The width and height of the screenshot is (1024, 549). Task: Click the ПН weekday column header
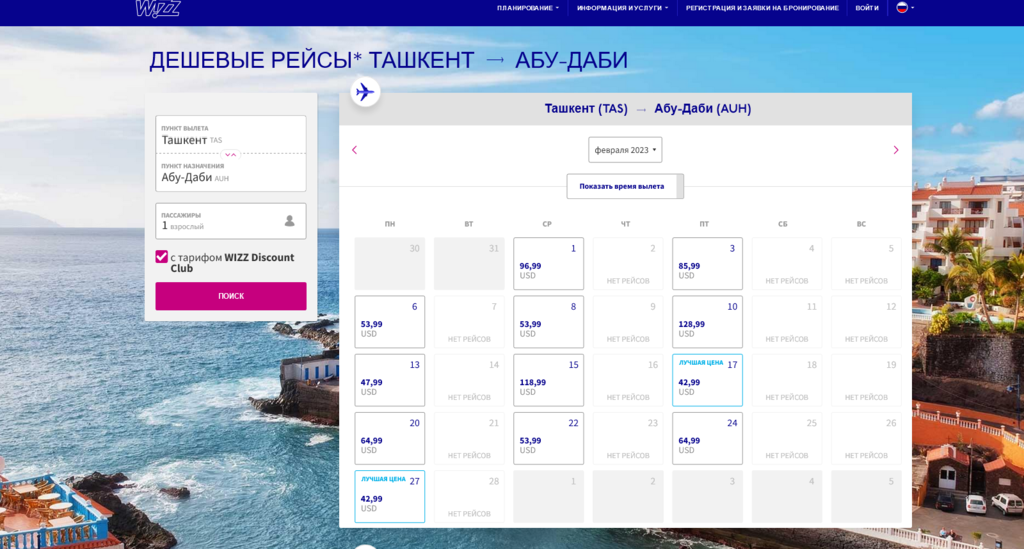[x=390, y=224]
